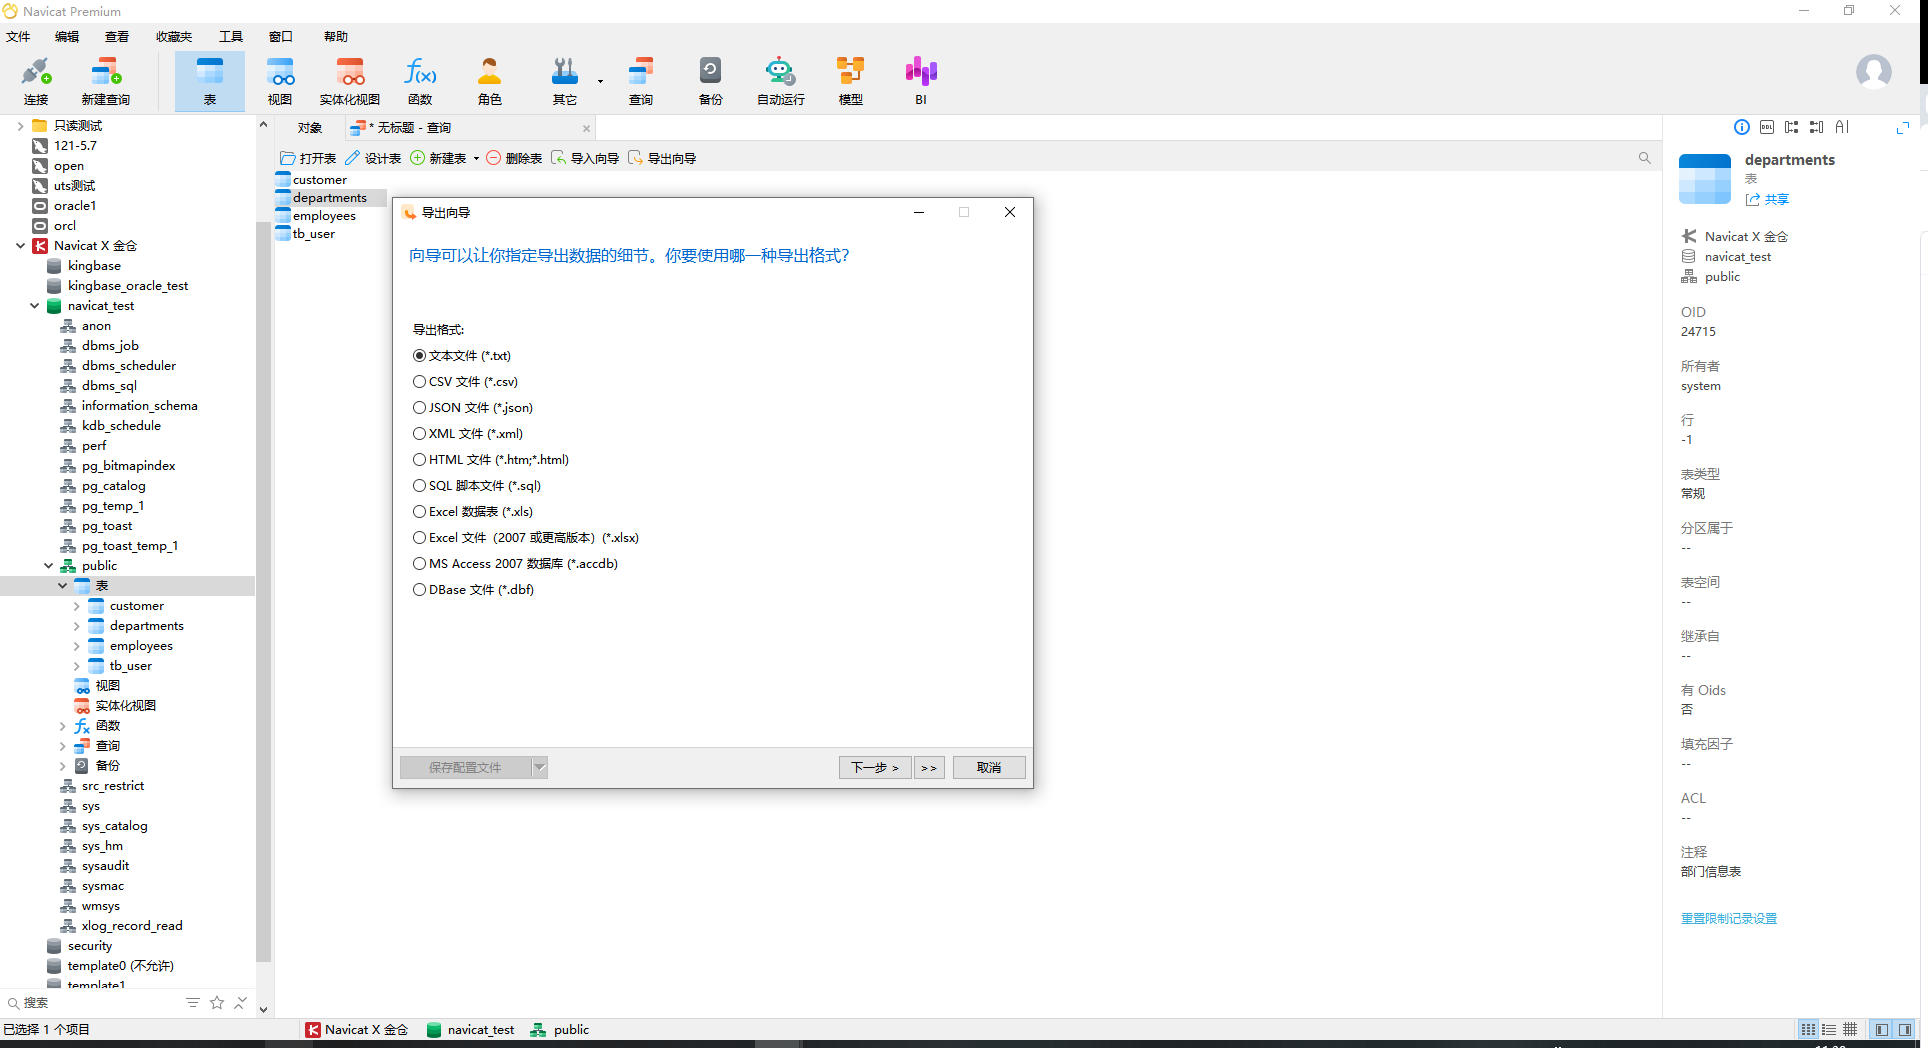Click the info icon in right panel
The width and height of the screenshot is (1928, 1048).
pyautogui.click(x=1742, y=127)
